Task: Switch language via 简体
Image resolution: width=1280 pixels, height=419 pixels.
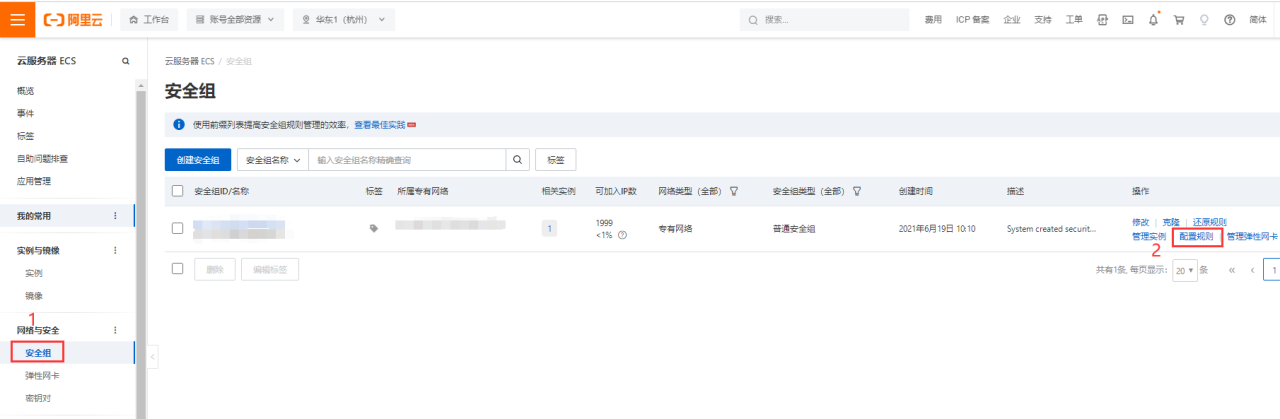Action: tap(1258, 20)
